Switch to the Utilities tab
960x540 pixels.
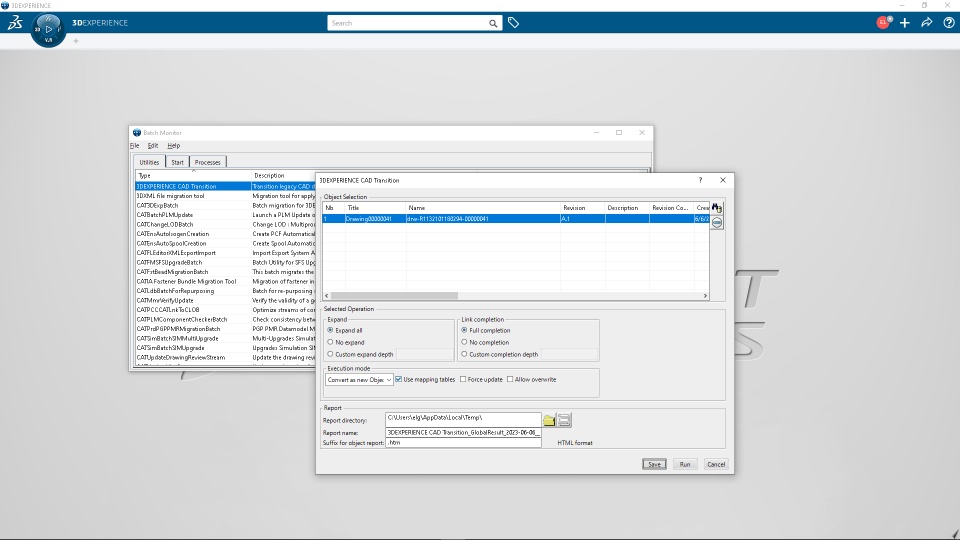(149, 162)
